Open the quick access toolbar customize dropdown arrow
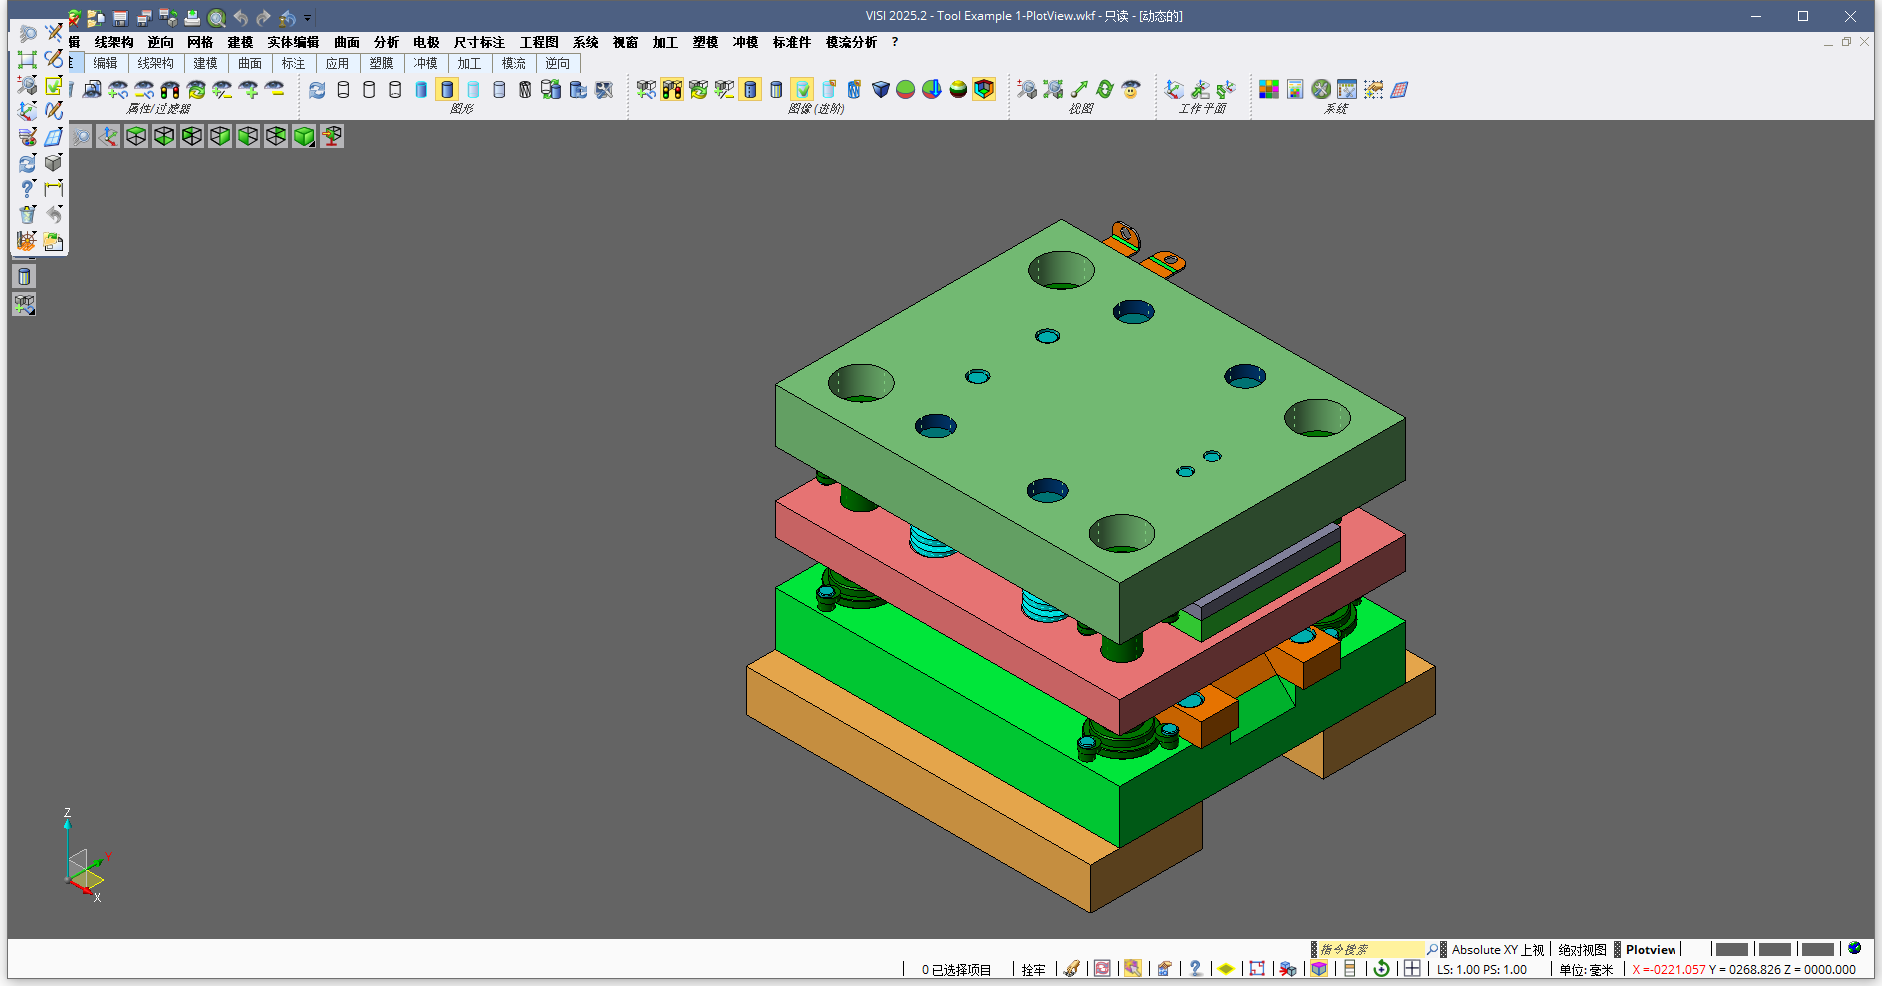1882x986 pixels. point(308,18)
